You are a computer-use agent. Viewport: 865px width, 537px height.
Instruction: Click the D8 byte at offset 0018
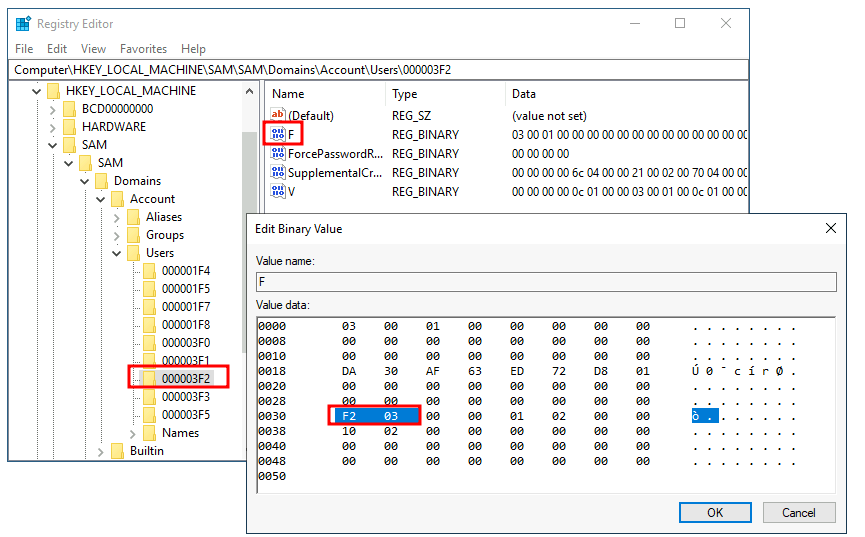(601, 371)
